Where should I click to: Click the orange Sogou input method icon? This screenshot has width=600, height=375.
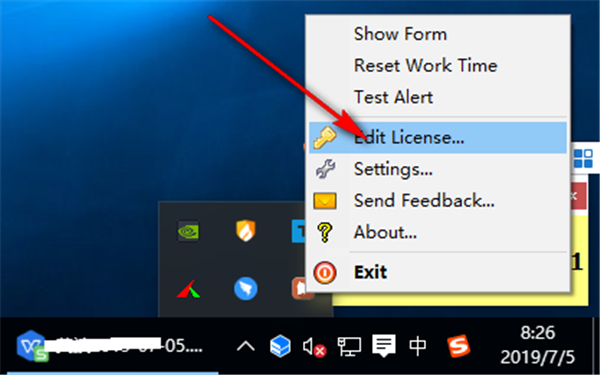point(458,346)
